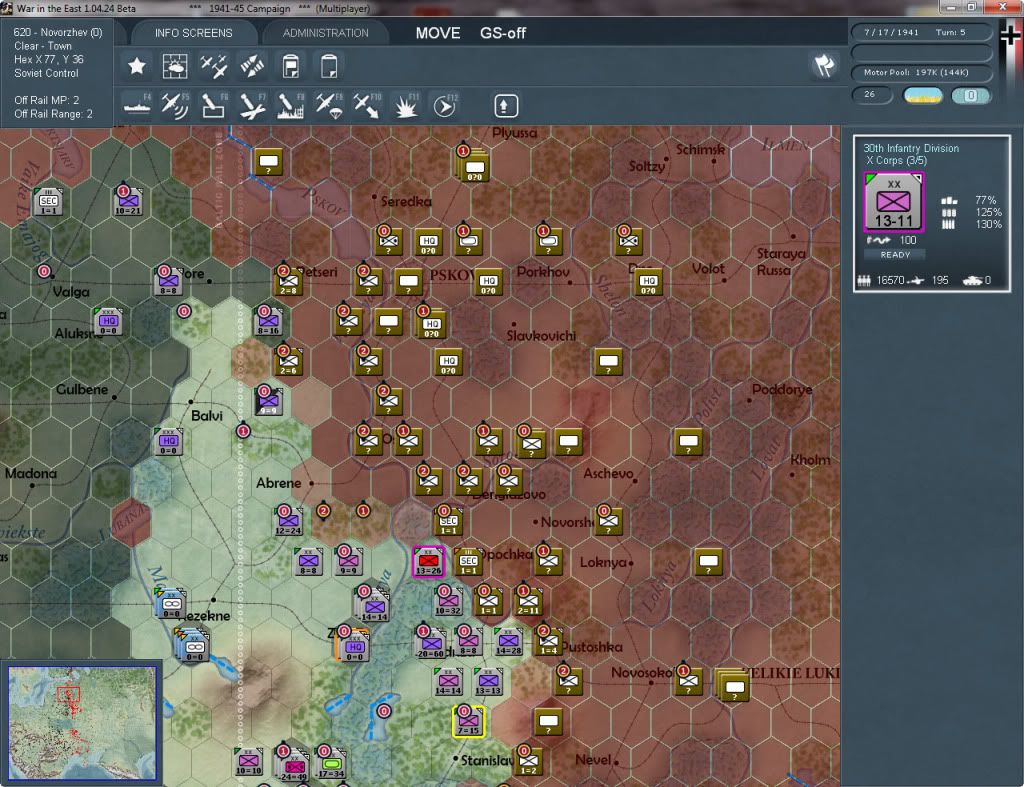Click the German cross flag emblem
This screenshot has height=787, width=1024.
pos(1012,36)
